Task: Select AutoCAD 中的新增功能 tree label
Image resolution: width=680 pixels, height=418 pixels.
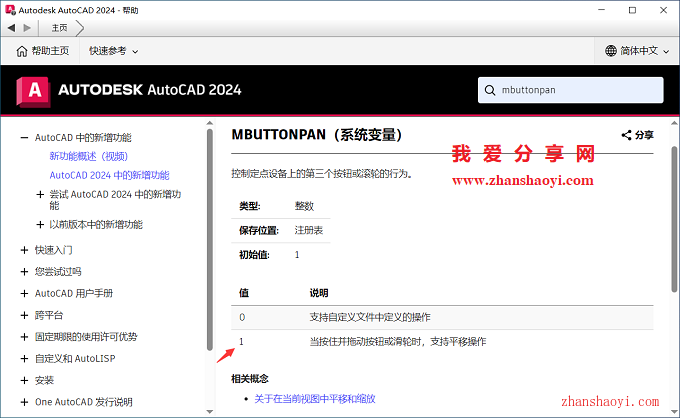Action: point(83,138)
